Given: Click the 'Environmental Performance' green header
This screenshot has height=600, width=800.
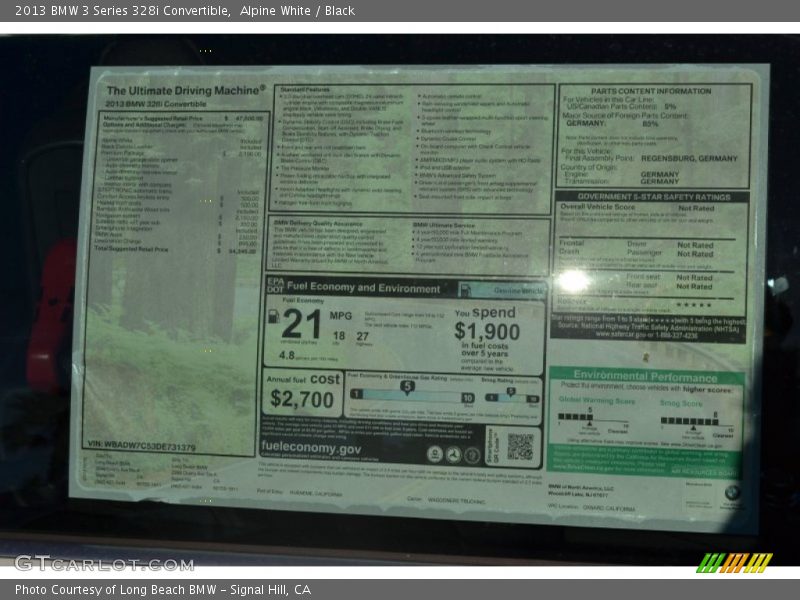Looking at the screenshot, I should [x=645, y=377].
